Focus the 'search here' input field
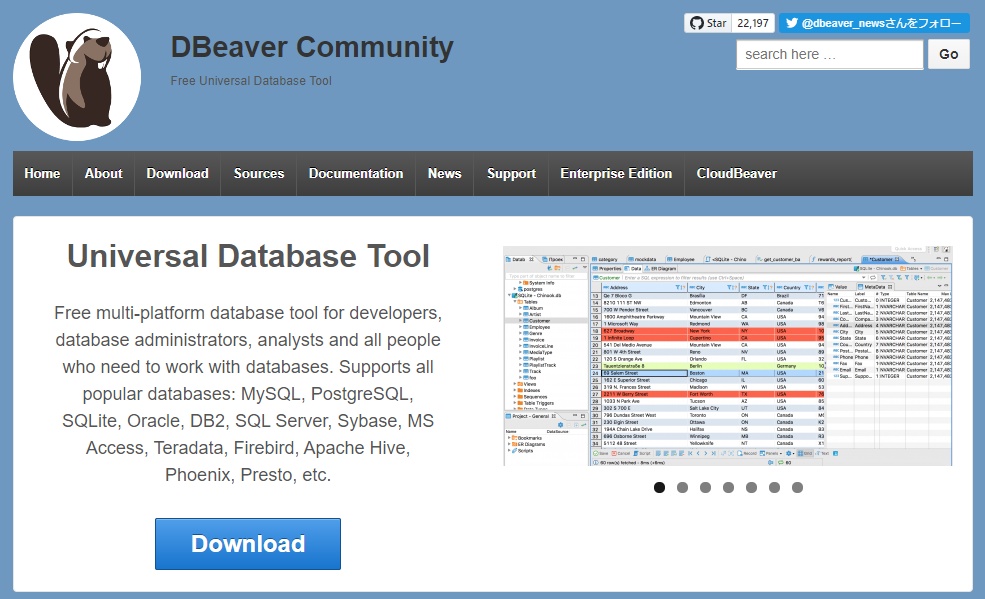 (829, 55)
